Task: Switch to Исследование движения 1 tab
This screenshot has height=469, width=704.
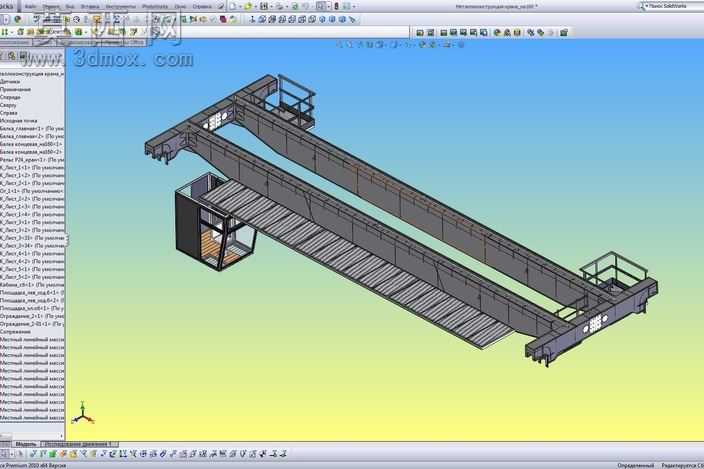Action: point(79,444)
